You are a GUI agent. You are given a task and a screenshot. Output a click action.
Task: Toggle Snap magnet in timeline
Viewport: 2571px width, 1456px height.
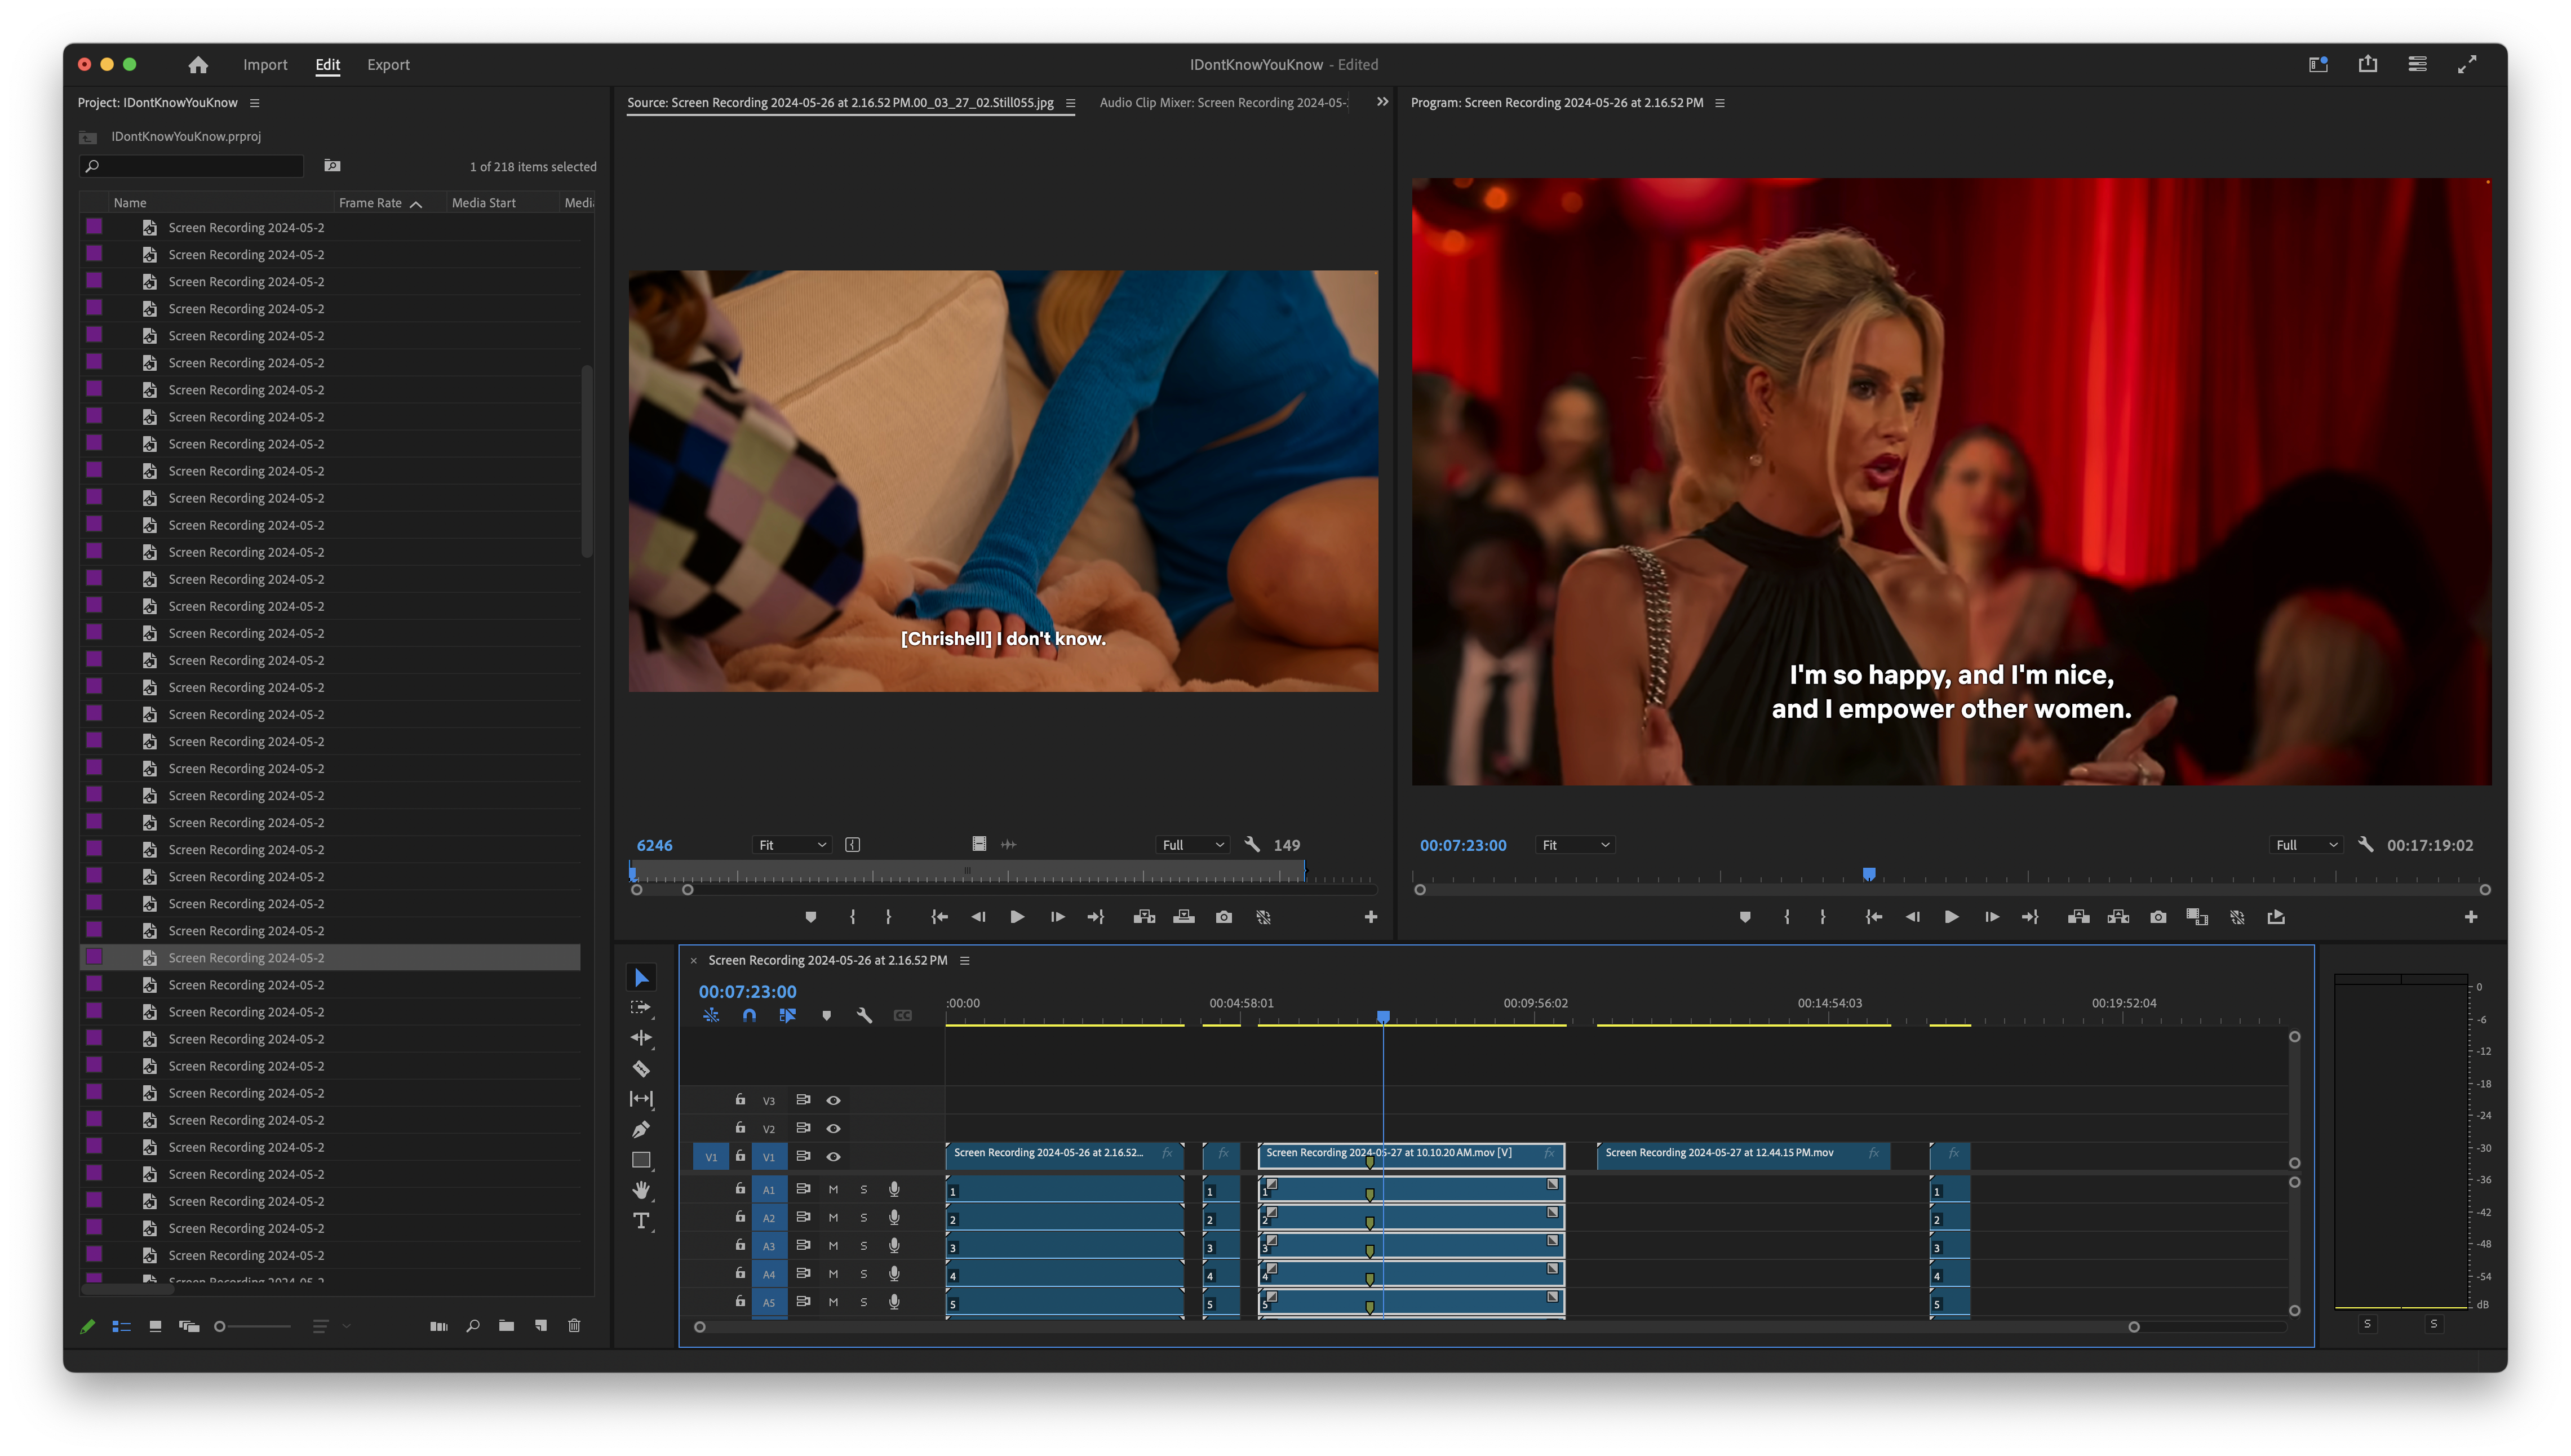749,1015
